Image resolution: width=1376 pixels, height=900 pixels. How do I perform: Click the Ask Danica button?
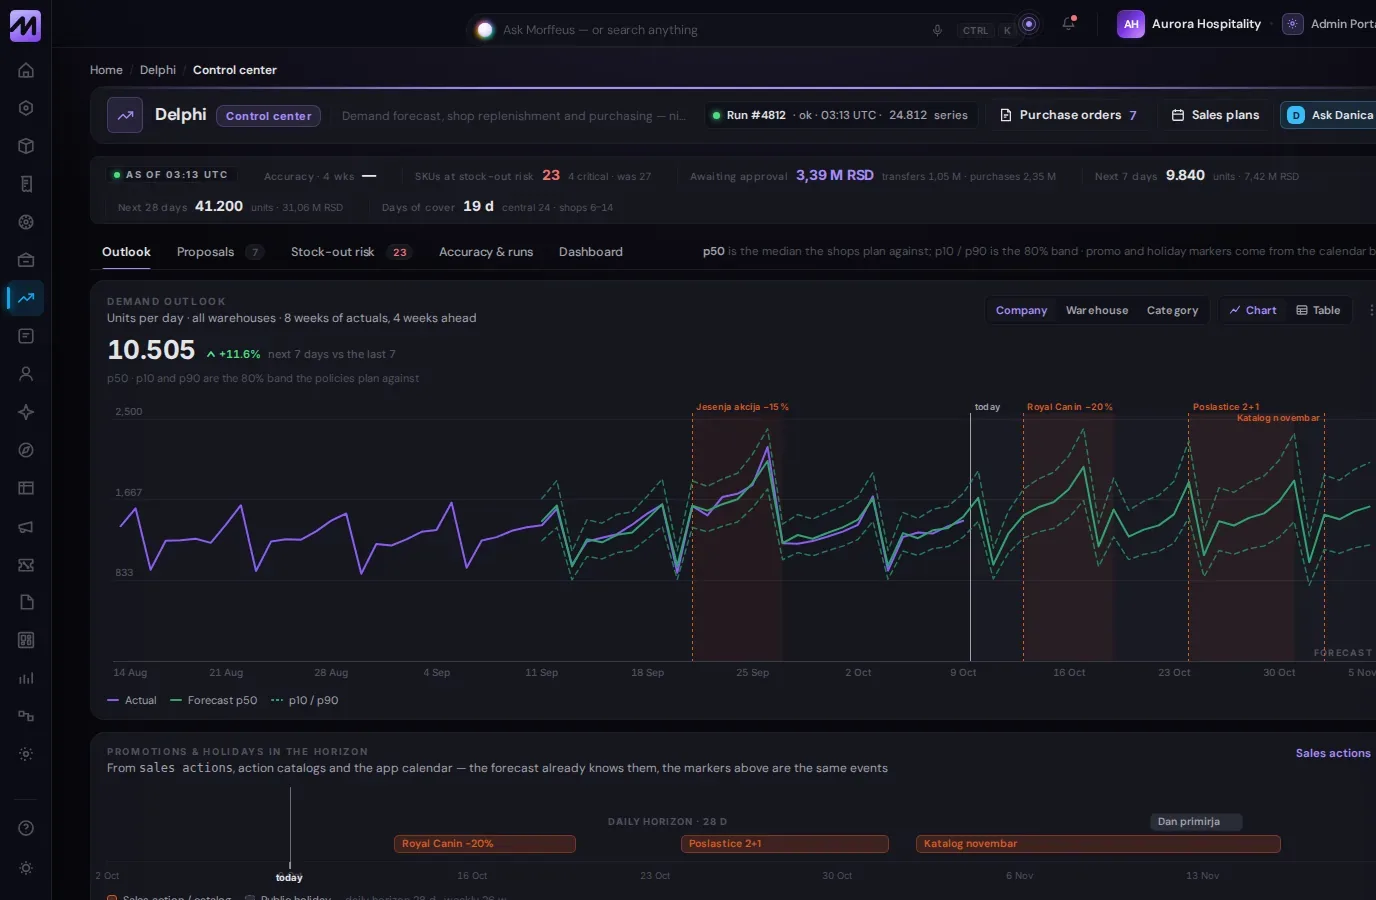pyautogui.click(x=1329, y=115)
